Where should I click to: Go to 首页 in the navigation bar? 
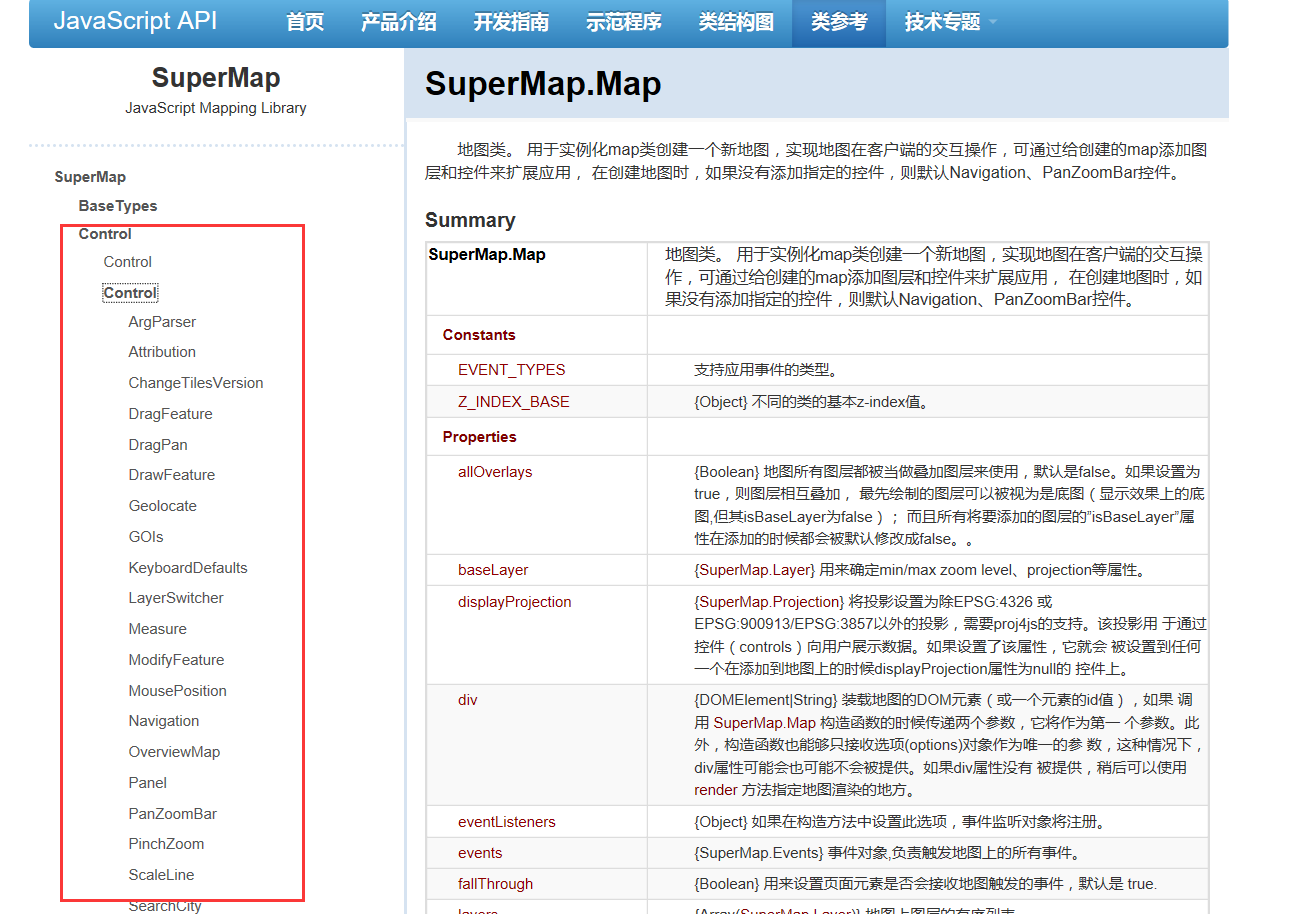coord(305,21)
